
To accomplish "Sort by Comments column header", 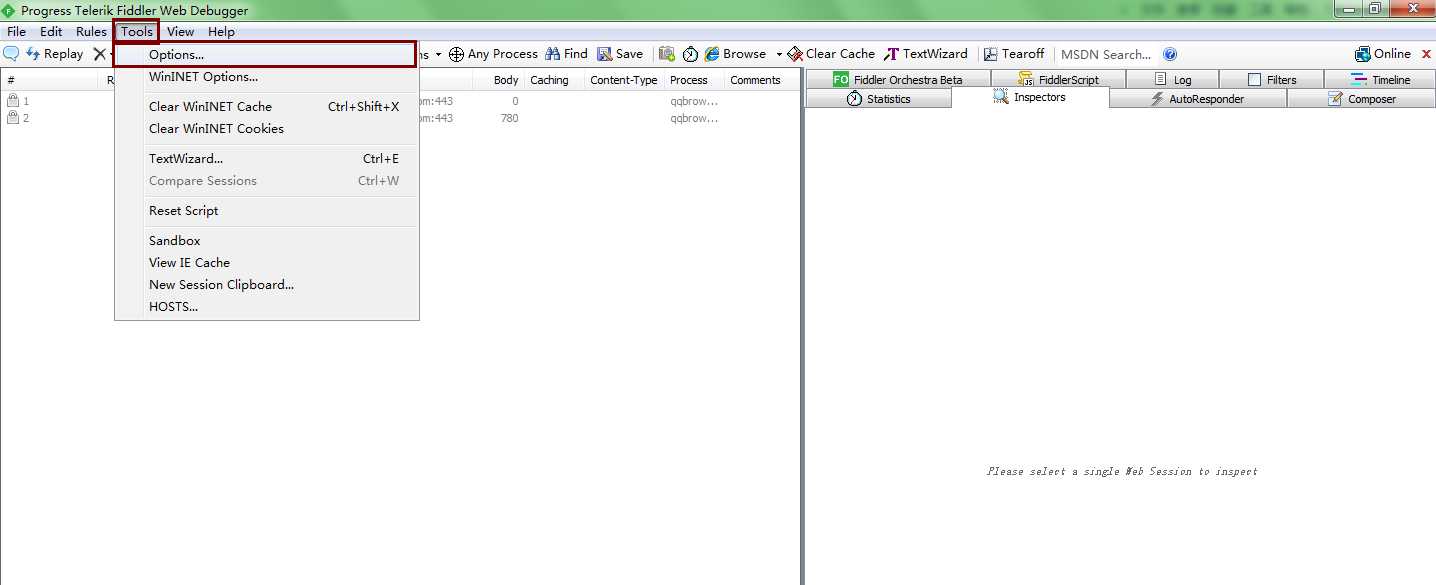I will pos(760,80).
